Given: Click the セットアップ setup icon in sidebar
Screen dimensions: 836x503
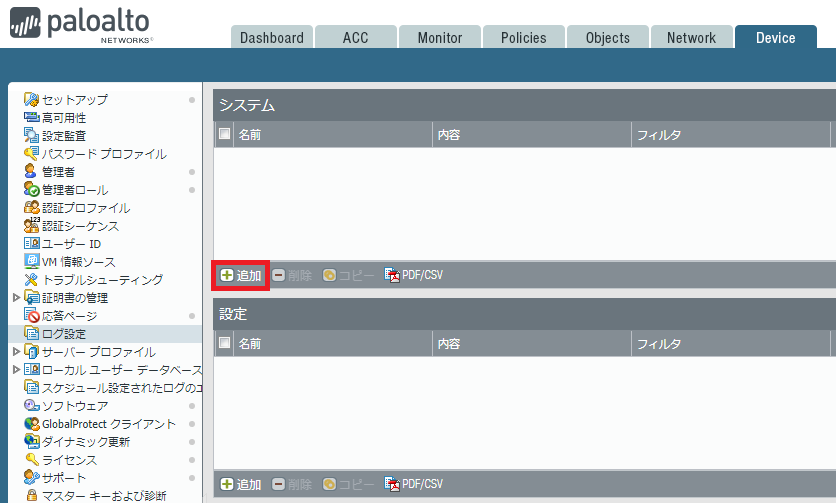Looking at the screenshot, I should pyautogui.click(x=31, y=100).
